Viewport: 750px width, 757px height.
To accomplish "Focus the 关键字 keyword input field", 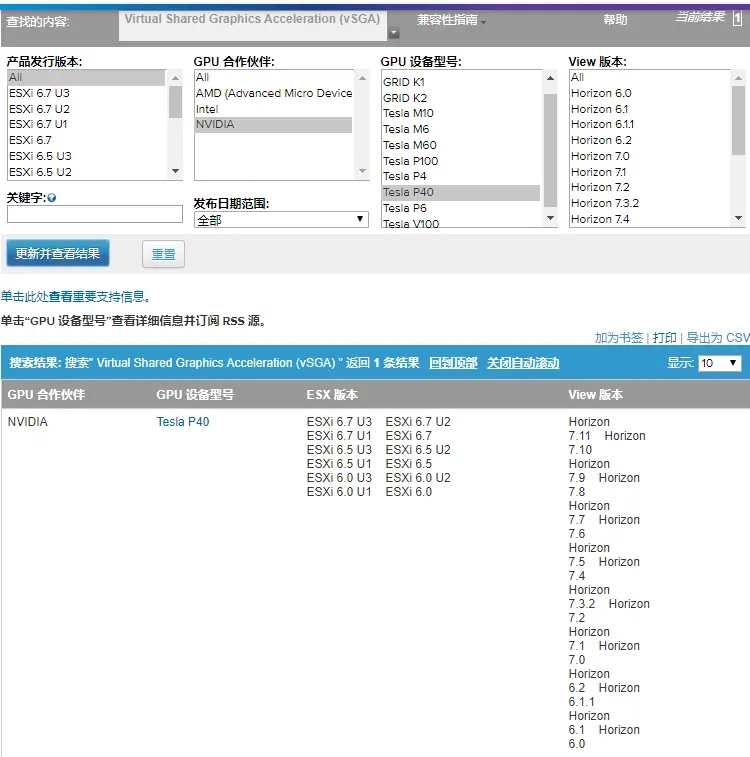I will 95,214.
